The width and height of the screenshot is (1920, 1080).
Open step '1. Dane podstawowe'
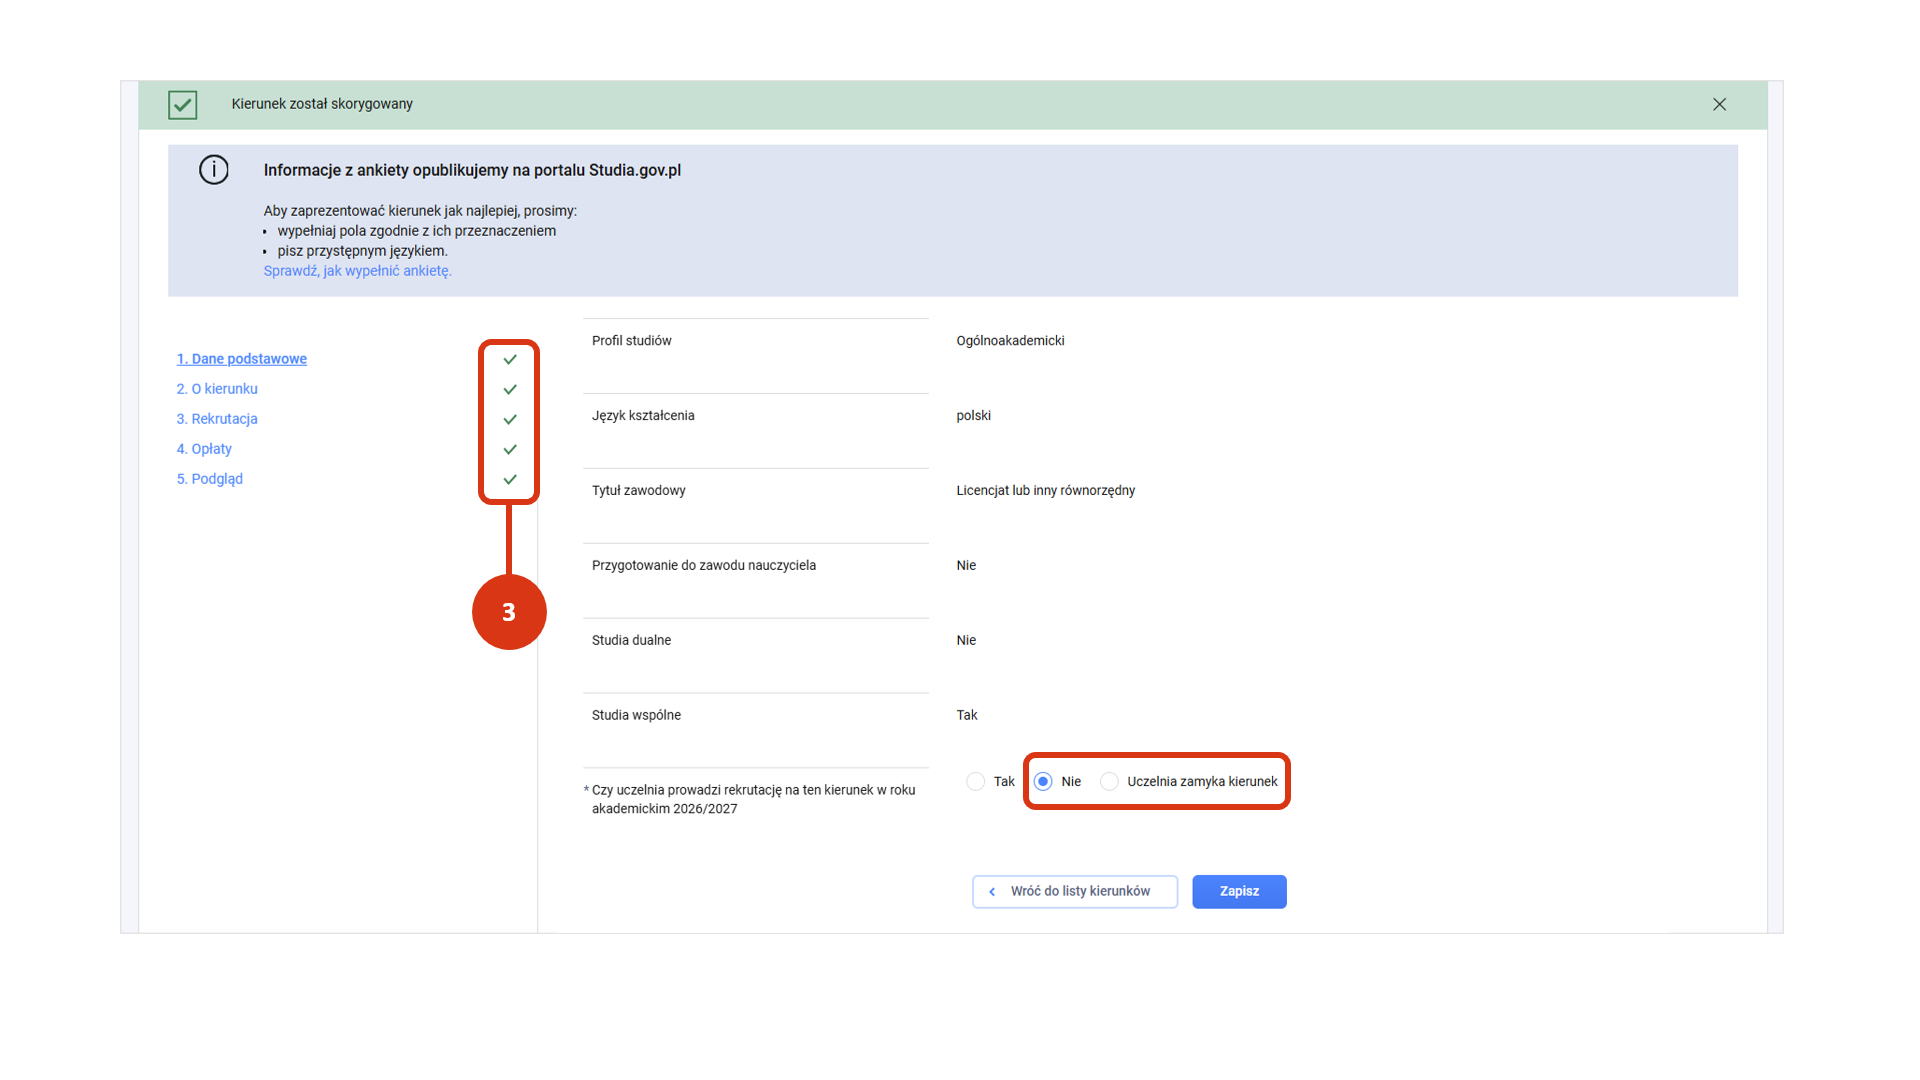[241, 359]
